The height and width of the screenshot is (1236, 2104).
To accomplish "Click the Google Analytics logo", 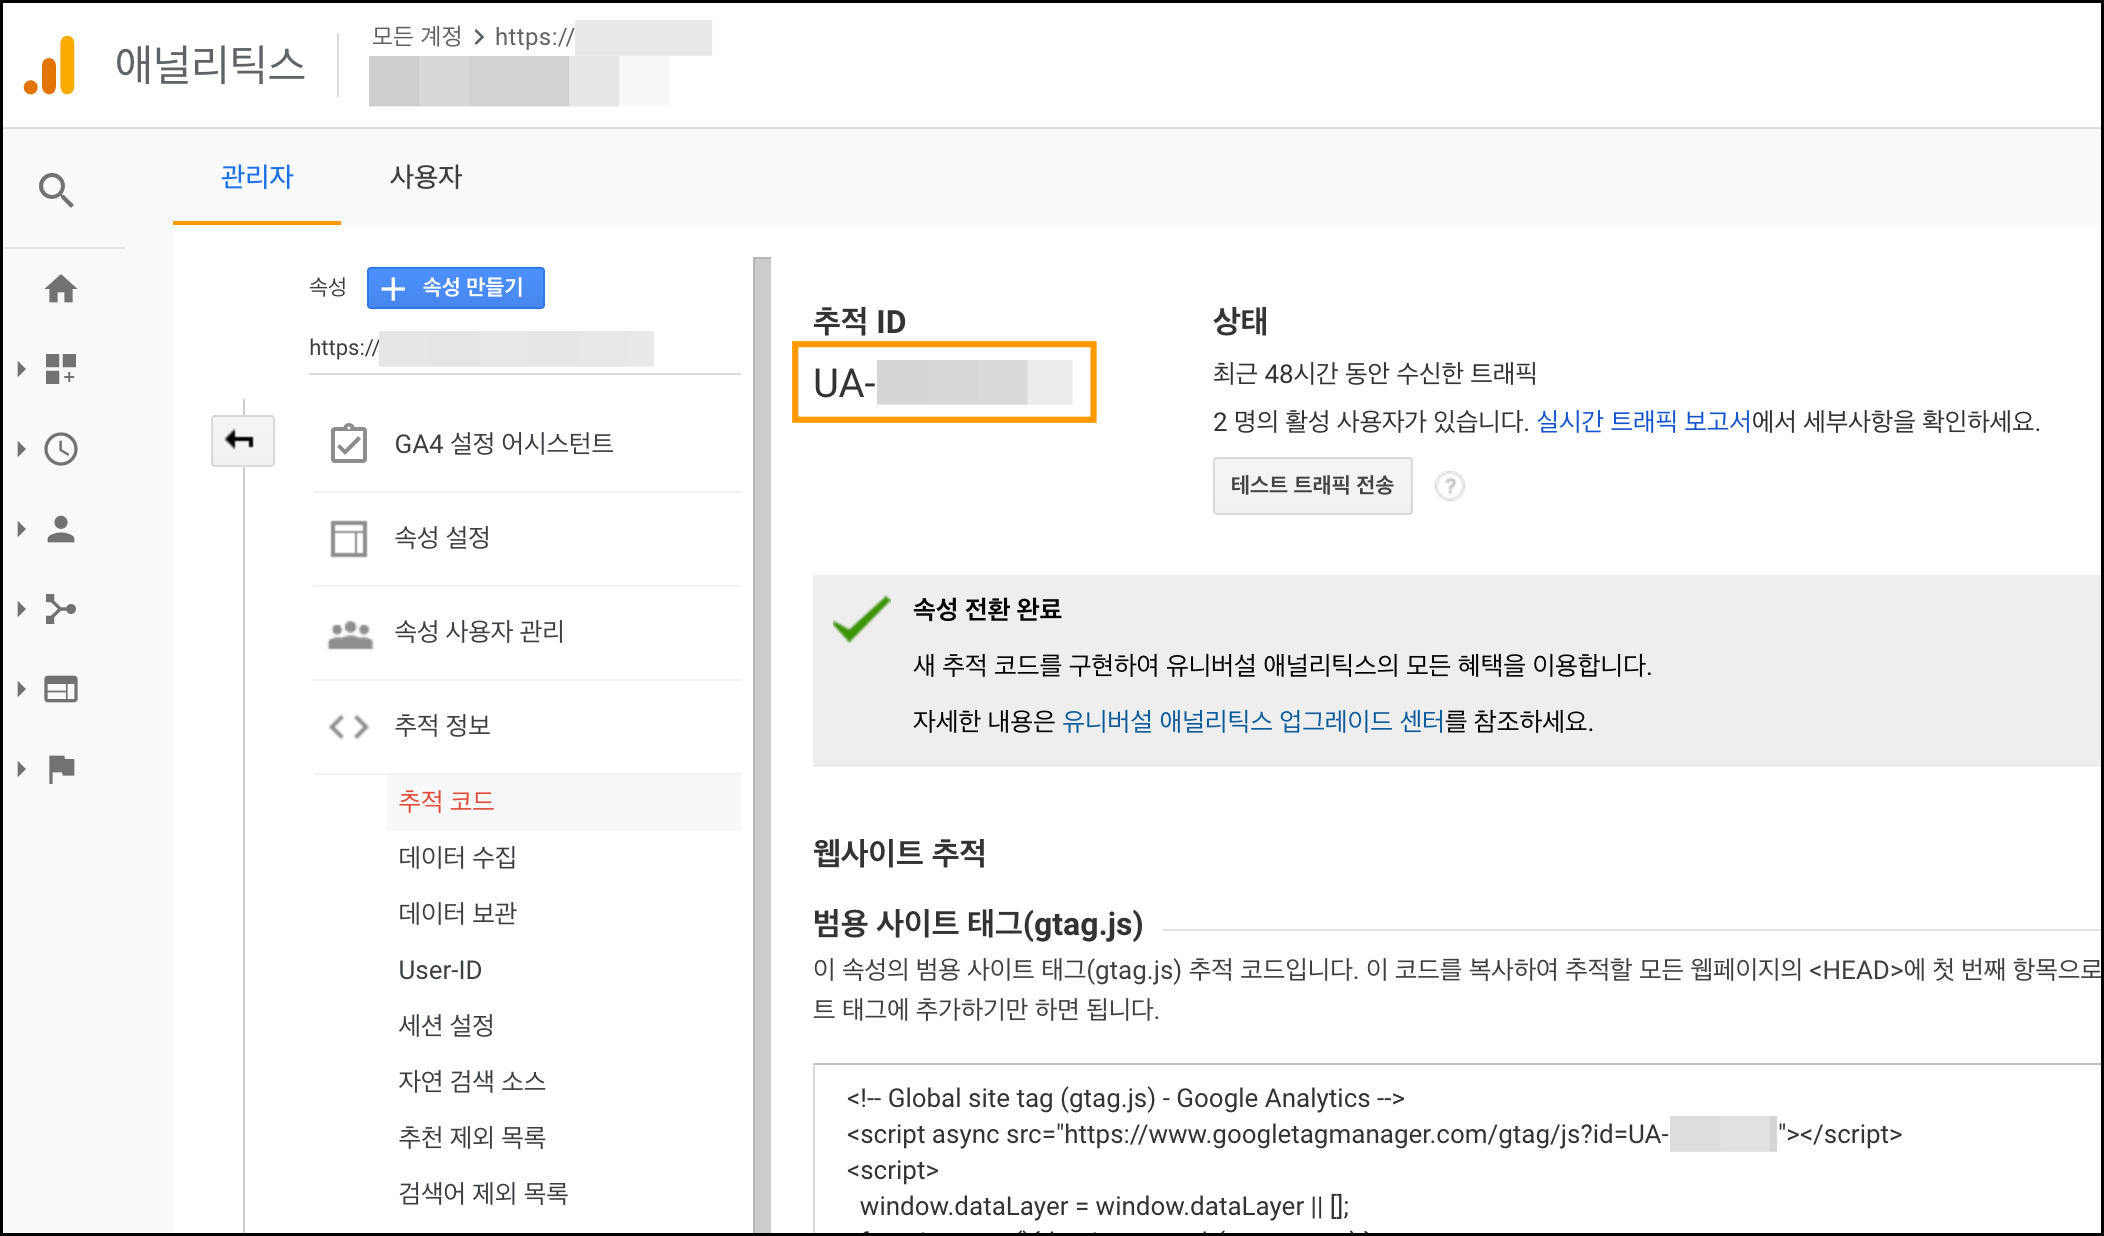I will [x=50, y=65].
